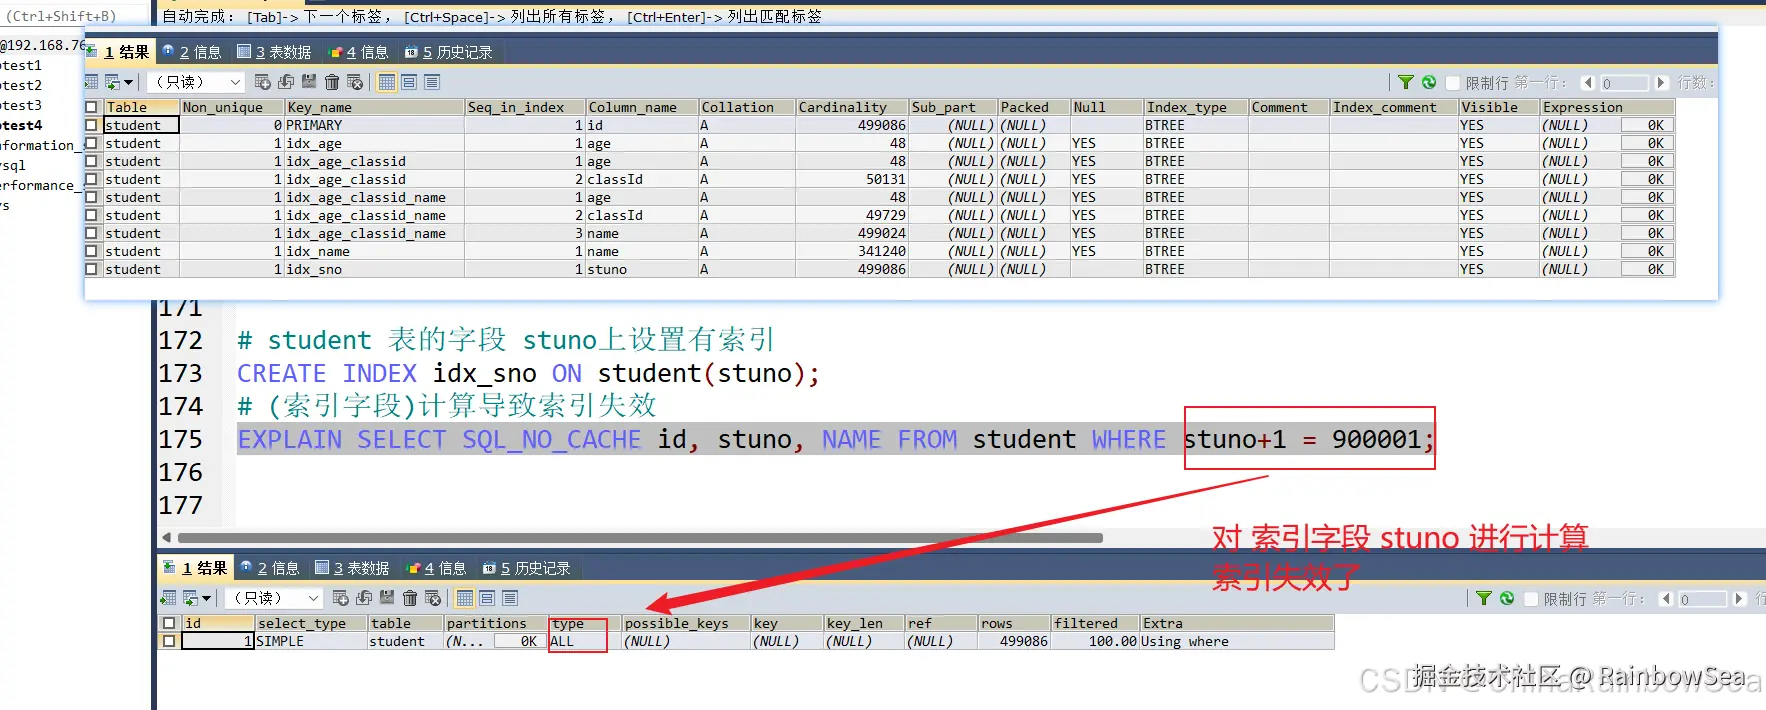
Task: Switch lower result panel to text view
Action: point(510,598)
